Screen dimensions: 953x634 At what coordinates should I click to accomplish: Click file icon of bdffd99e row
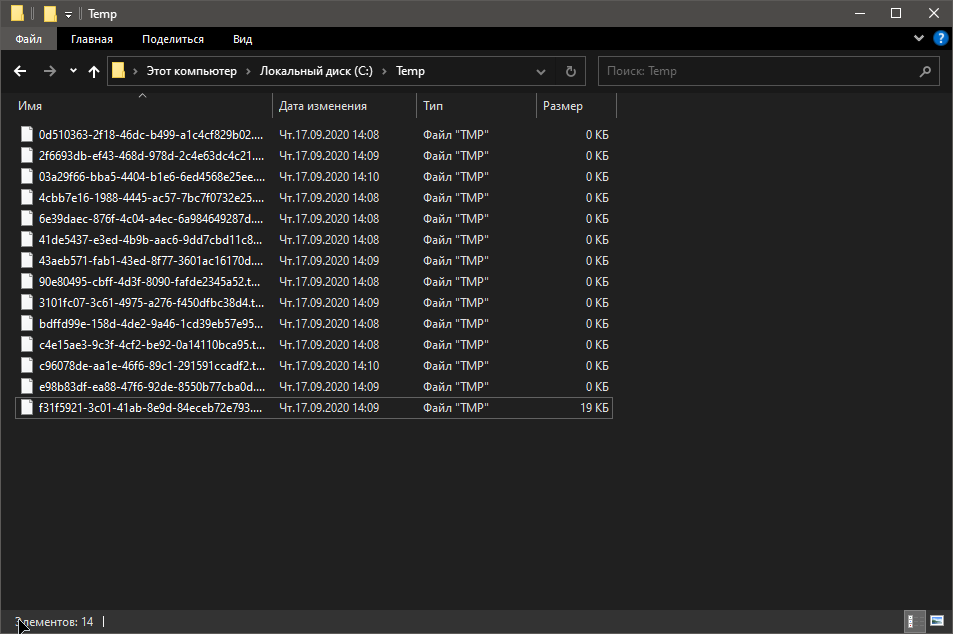[27, 323]
